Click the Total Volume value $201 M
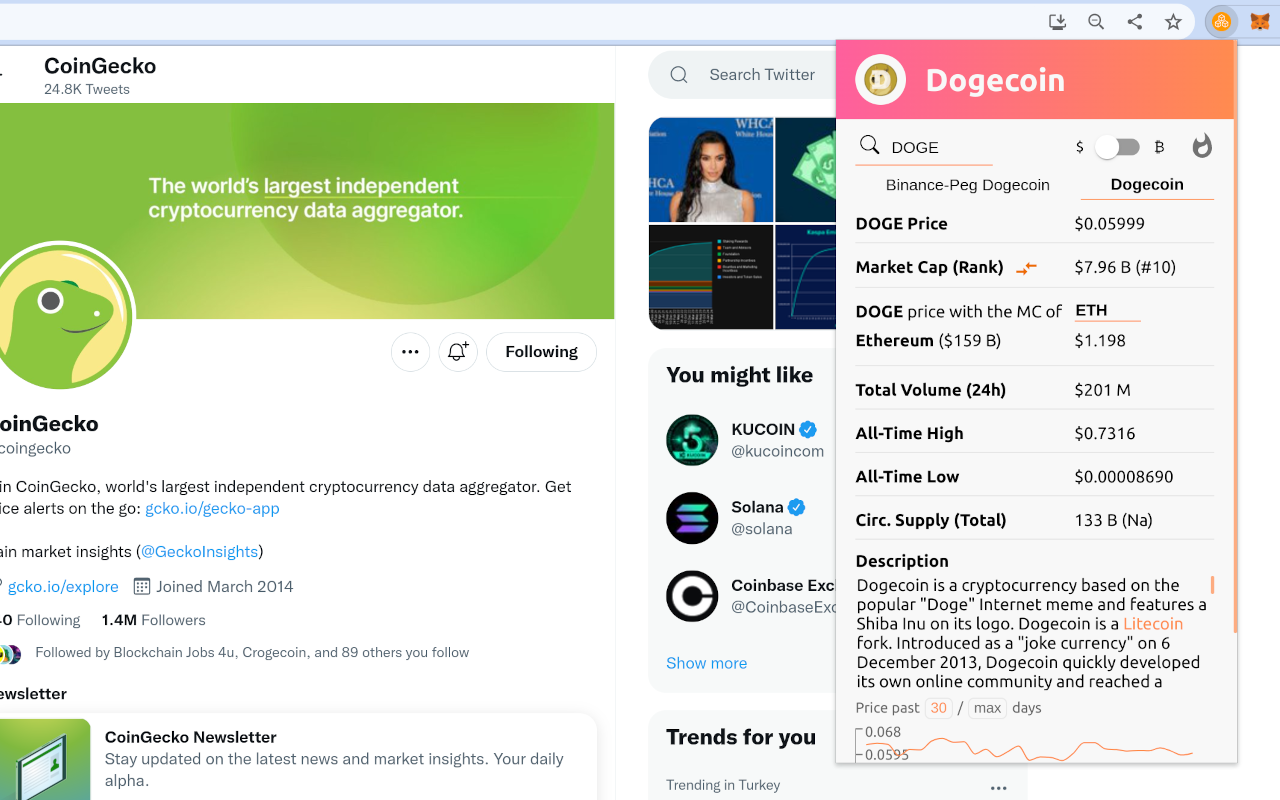The height and width of the screenshot is (800, 1280). [1102, 390]
